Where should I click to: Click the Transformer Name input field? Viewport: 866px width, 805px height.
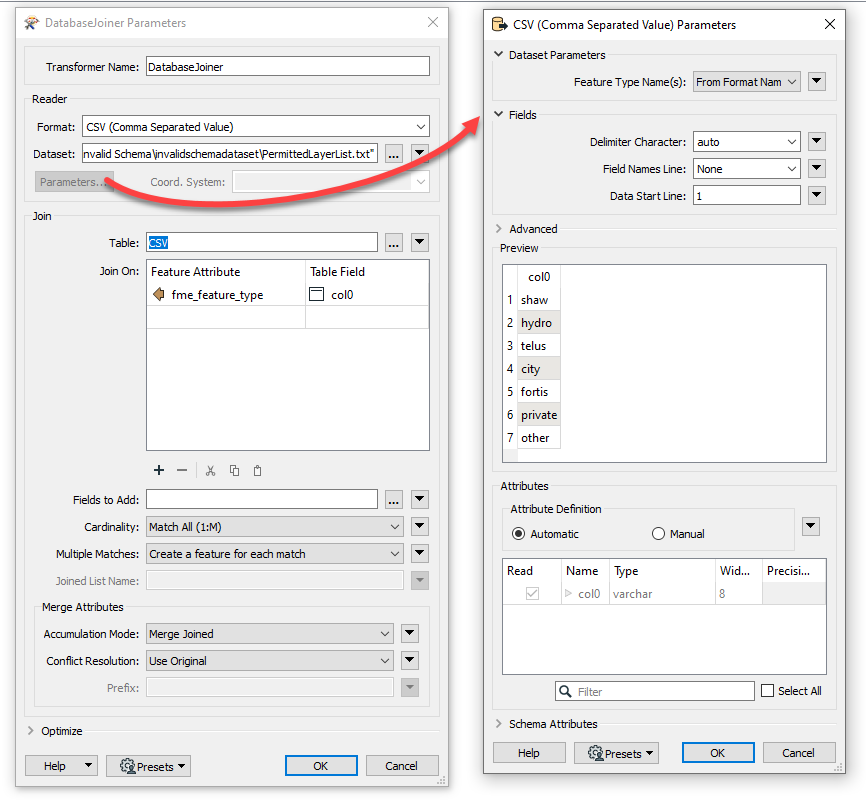coord(290,66)
